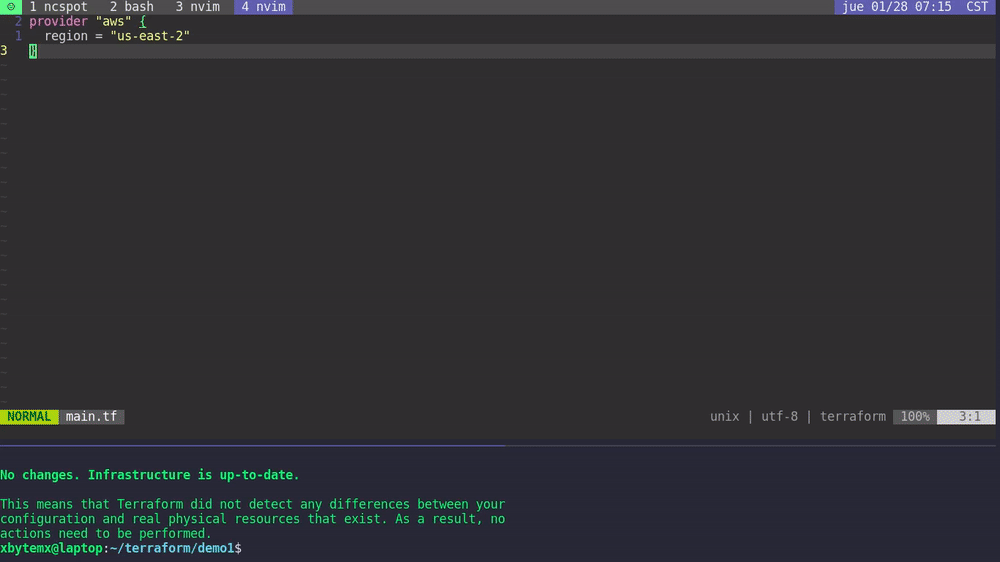Click the CST timezone label
The image size is (1000, 562).
976,7
